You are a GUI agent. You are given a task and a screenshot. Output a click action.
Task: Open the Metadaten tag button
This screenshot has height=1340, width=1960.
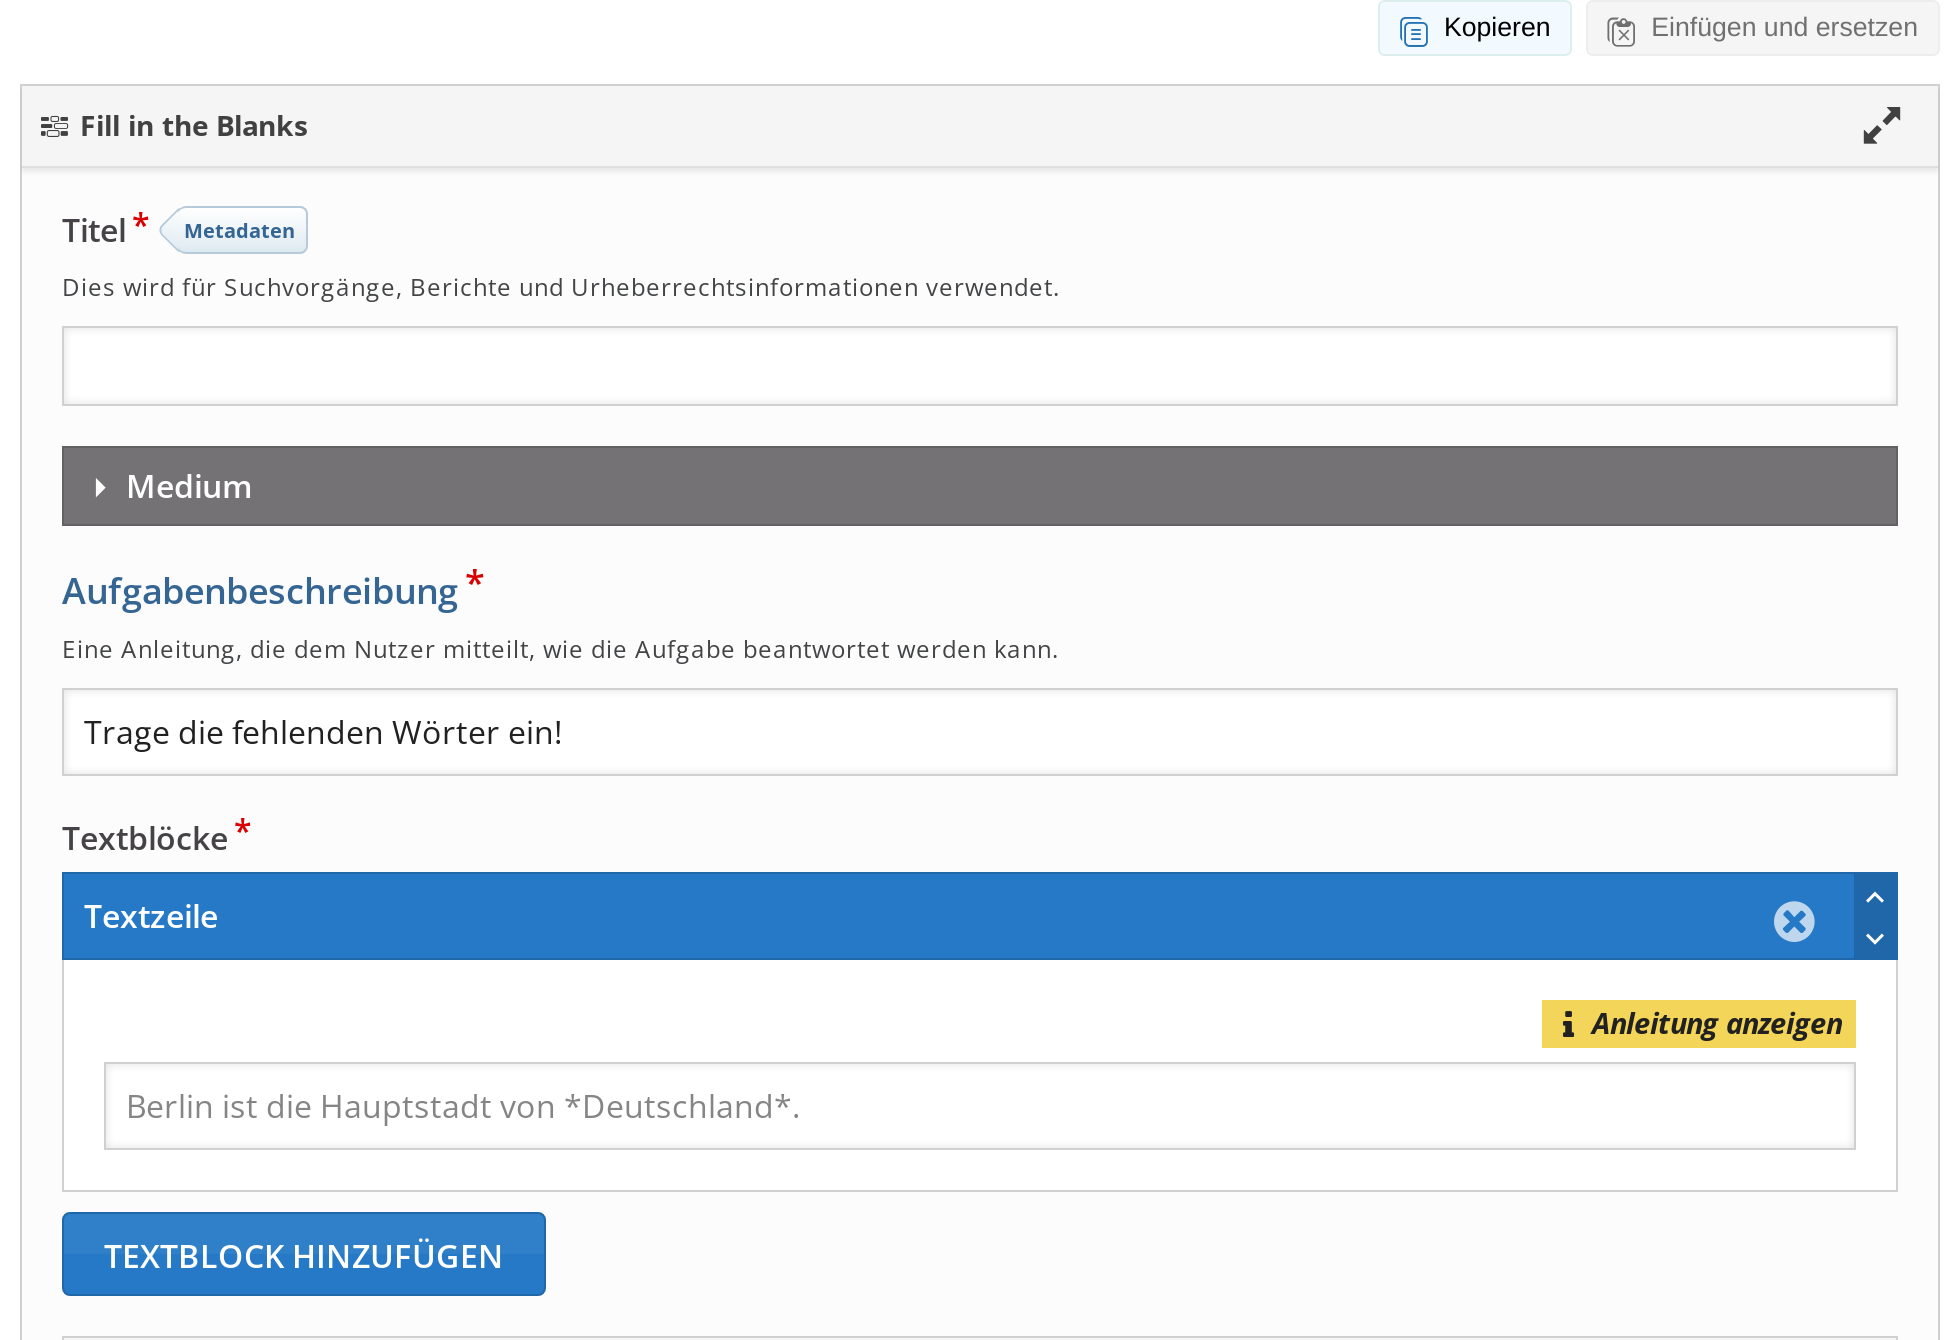click(234, 230)
